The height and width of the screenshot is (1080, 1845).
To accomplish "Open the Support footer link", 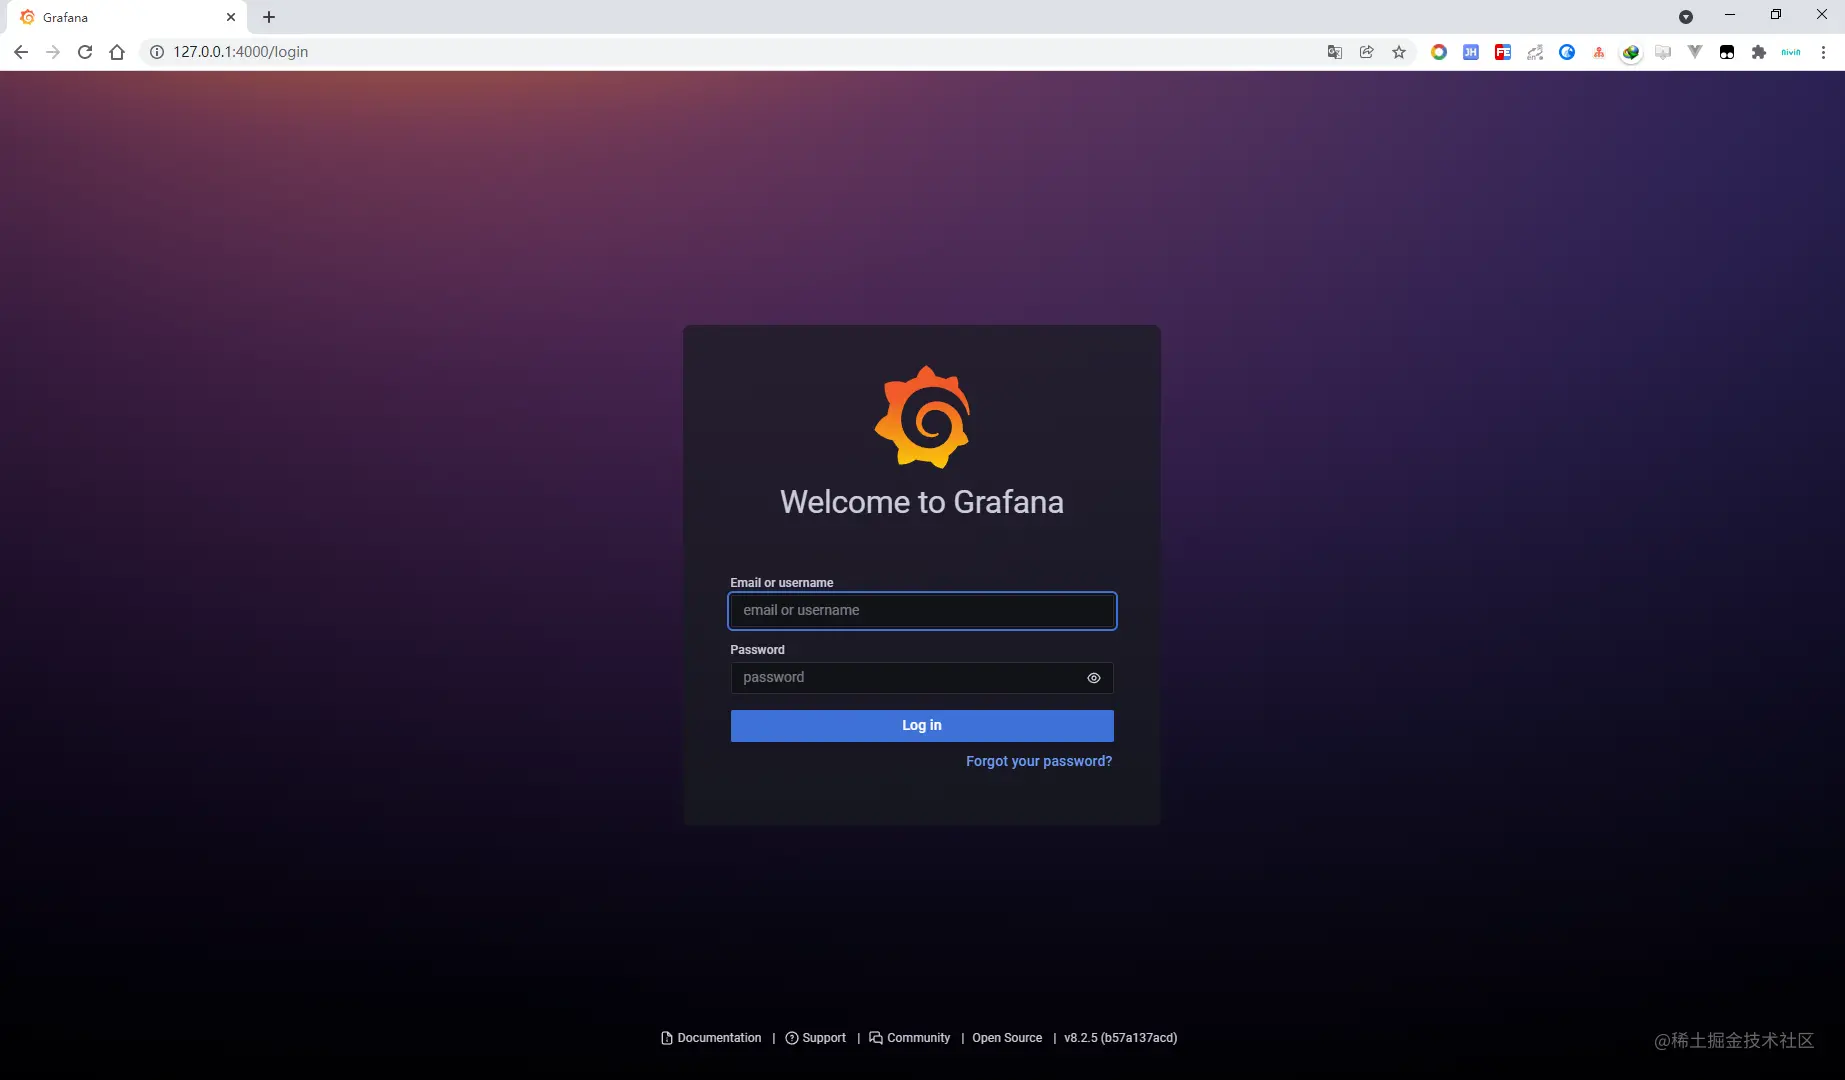I will pos(816,1038).
